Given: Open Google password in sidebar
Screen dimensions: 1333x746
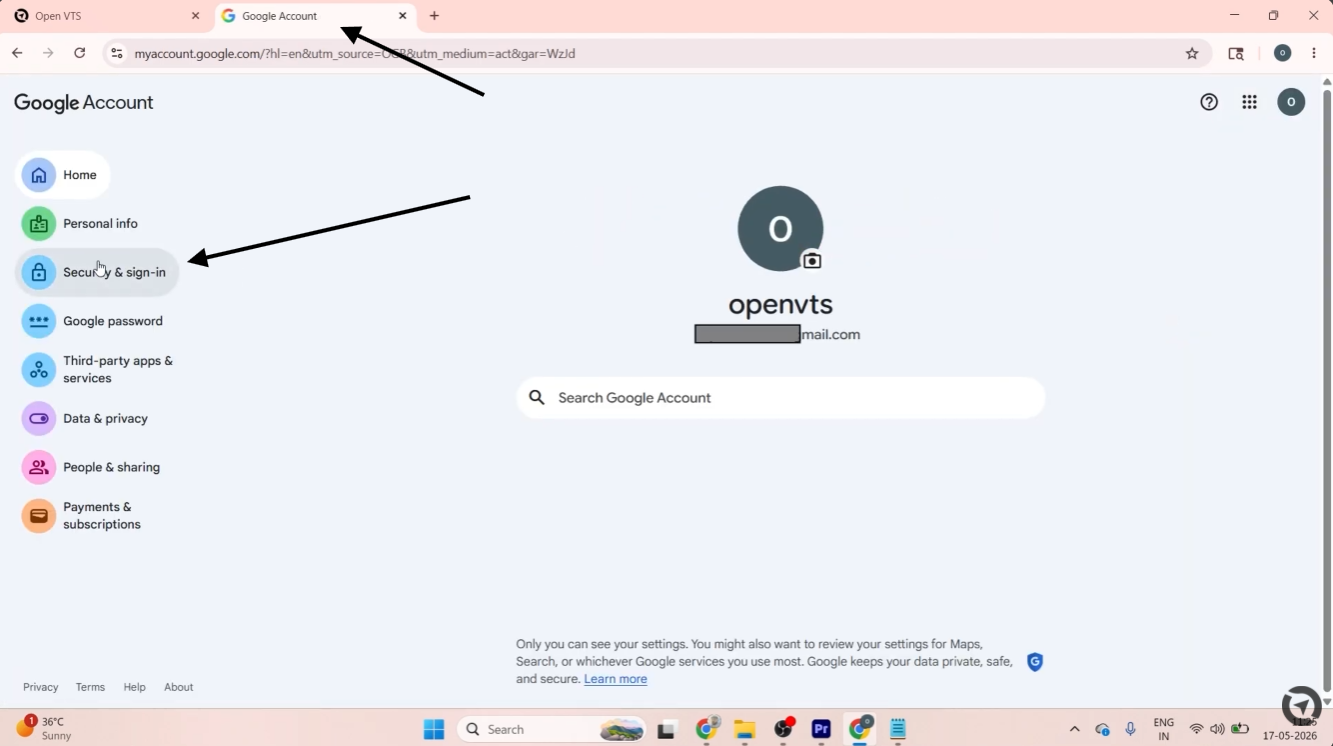Looking at the screenshot, I should [92, 321].
